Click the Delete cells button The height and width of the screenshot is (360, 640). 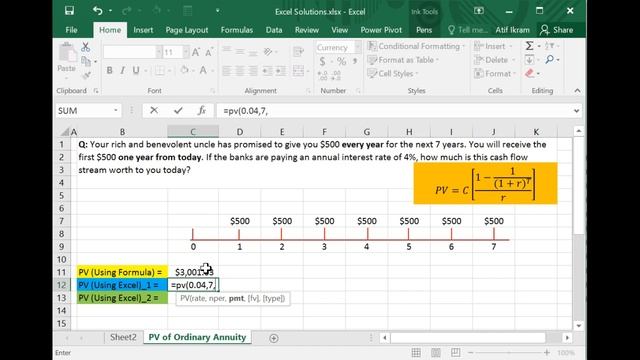(x=494, y=60)
